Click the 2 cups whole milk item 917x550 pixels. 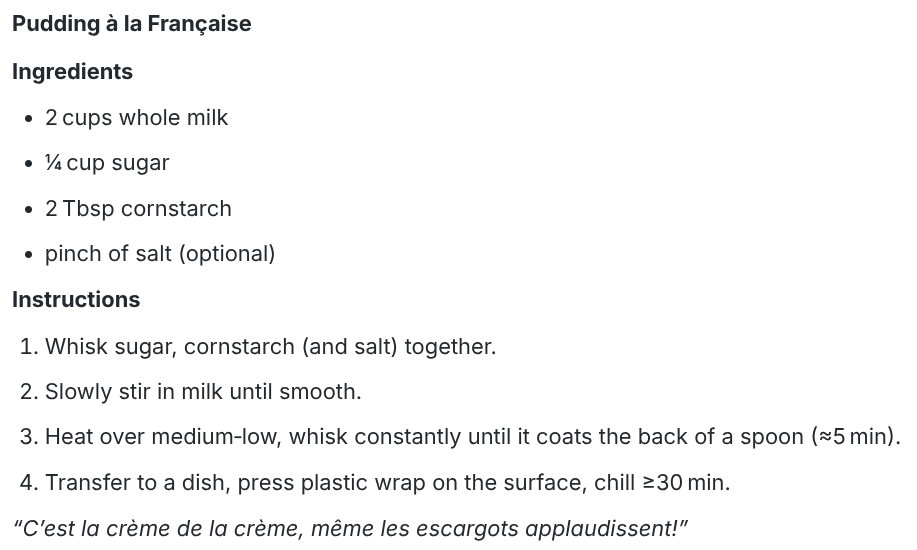[136, 118]
